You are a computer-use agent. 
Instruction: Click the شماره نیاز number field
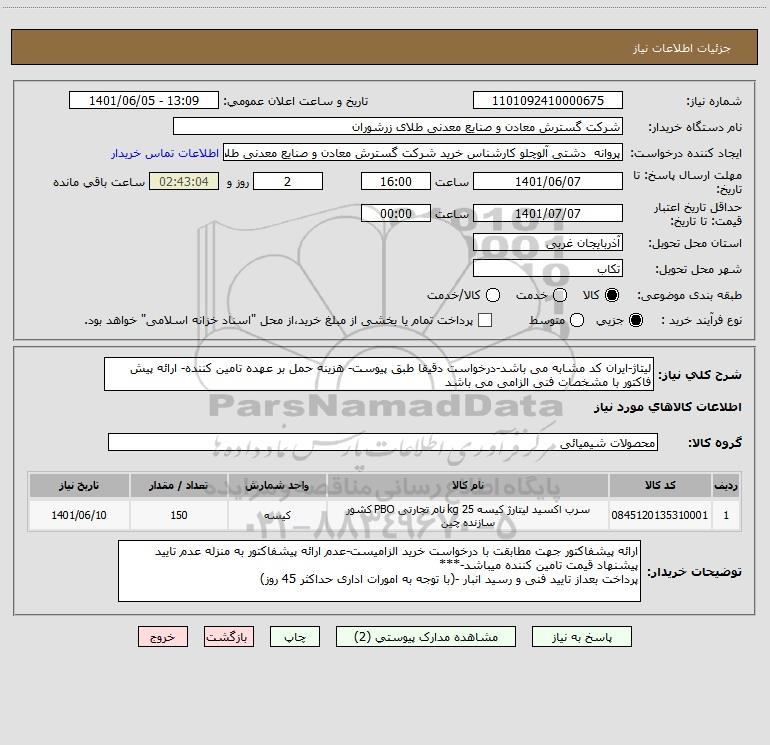(548, 101)
